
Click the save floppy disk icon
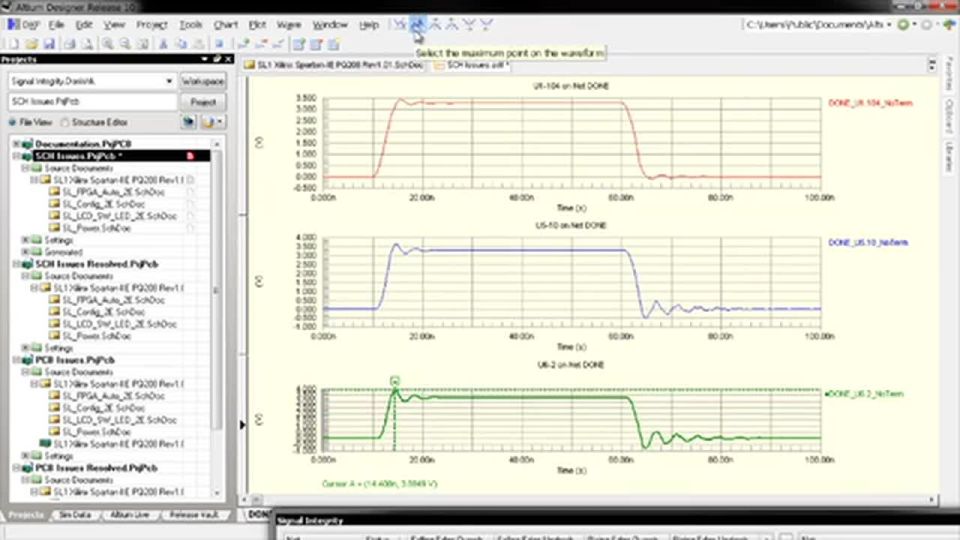tap(49, 44)
